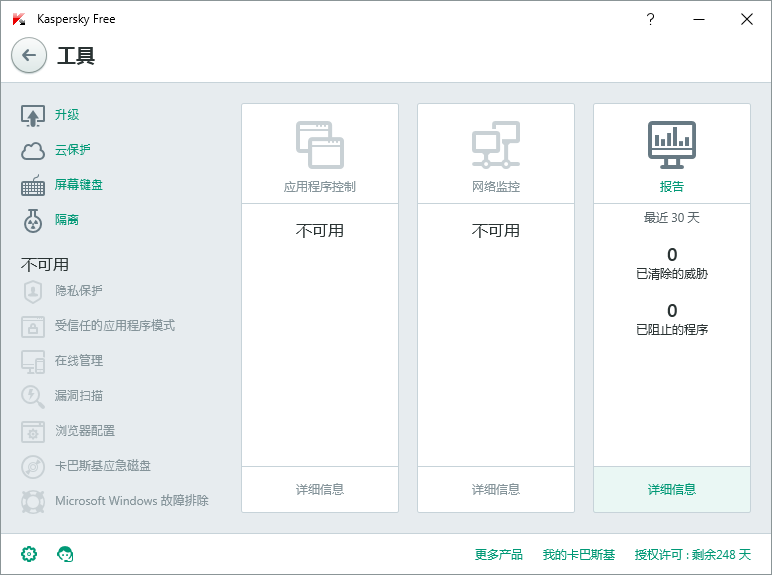This screenshot has height=575, width=772.
Task: Click the 报告 report title link
Action: coord(672,187)
